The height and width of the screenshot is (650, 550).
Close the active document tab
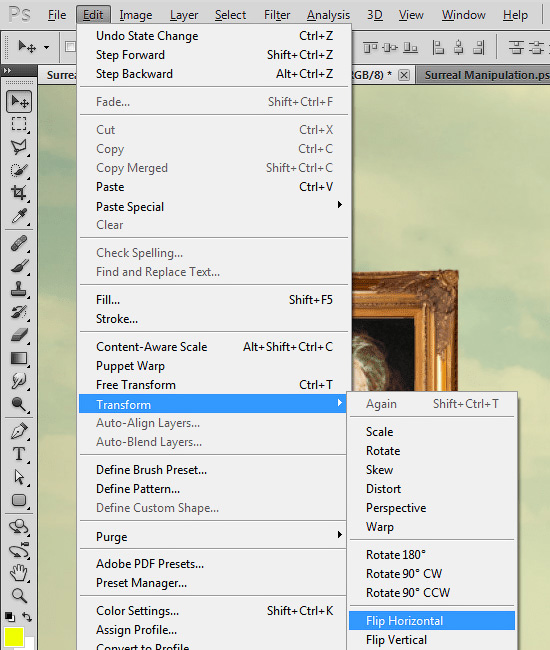(404, 75)
